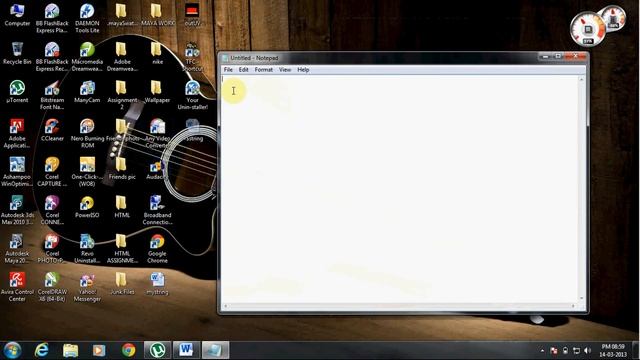Show hidden system tray icons
The image size is (640, 360).
click(x=542, y=351)
